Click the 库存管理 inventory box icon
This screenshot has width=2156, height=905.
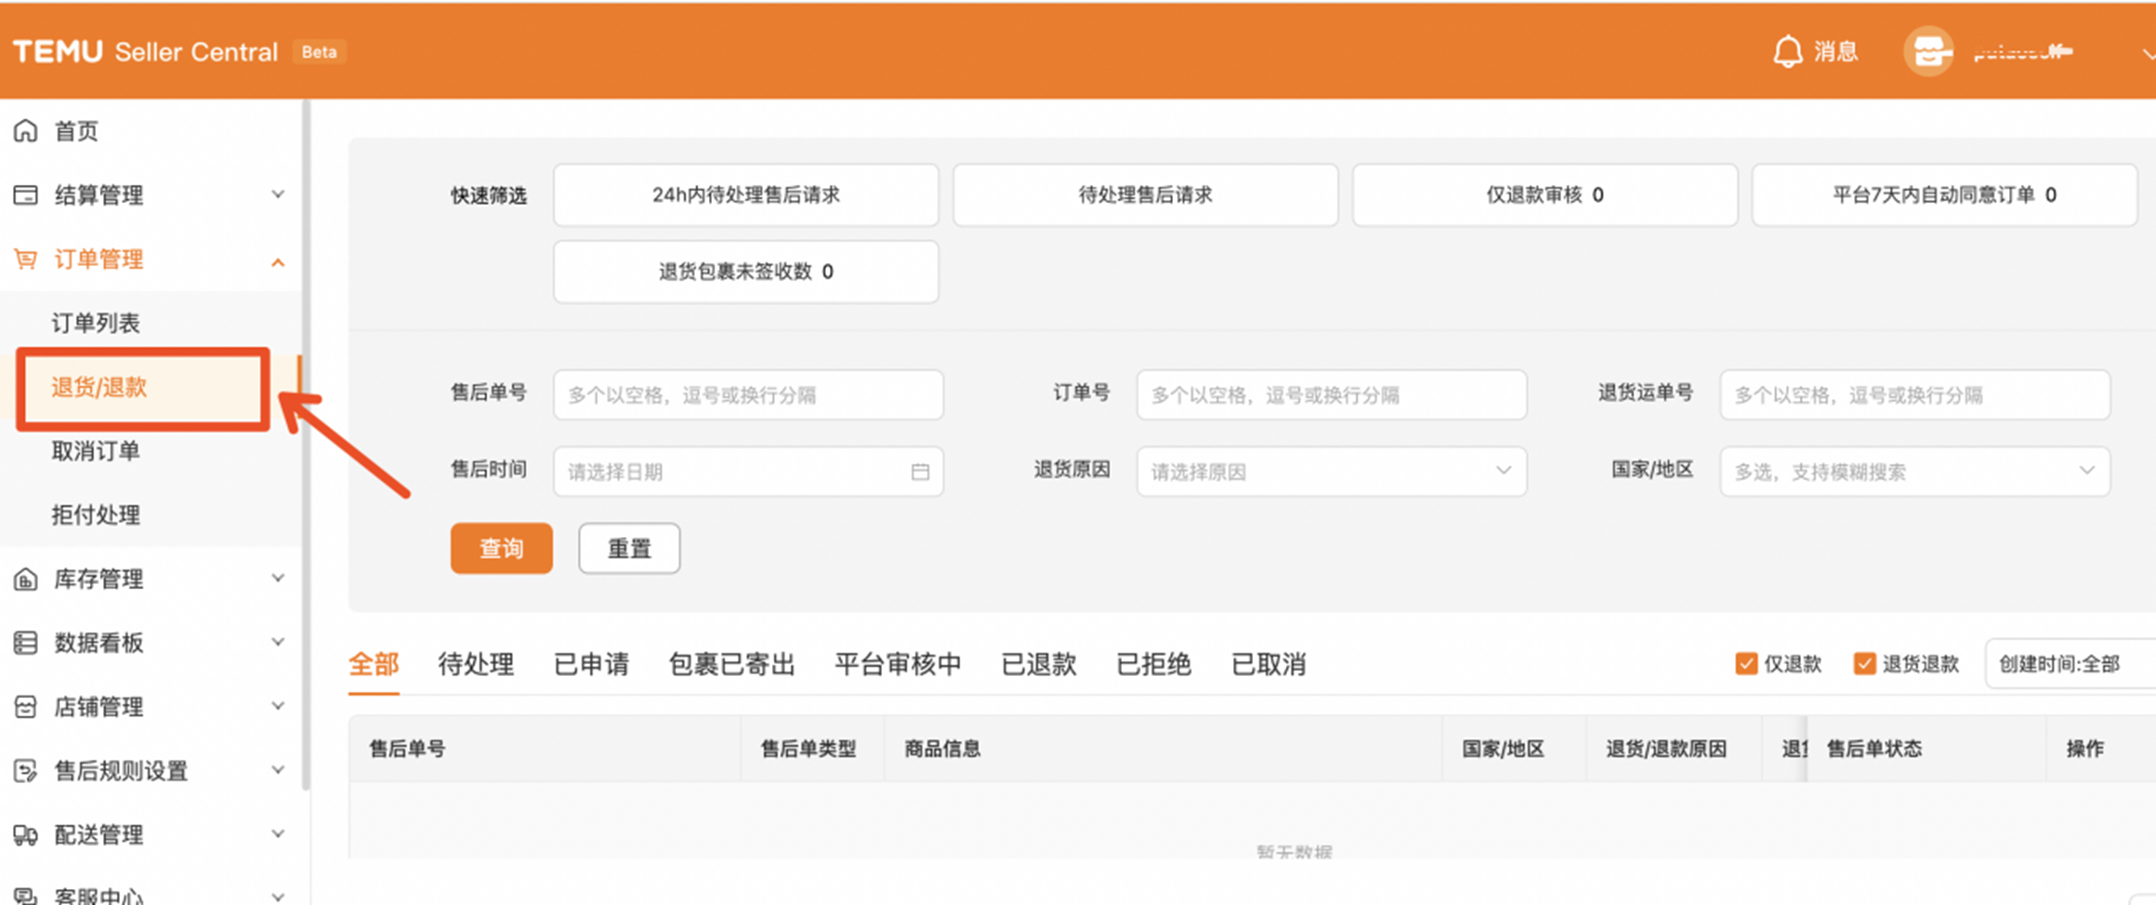(26, 578)
